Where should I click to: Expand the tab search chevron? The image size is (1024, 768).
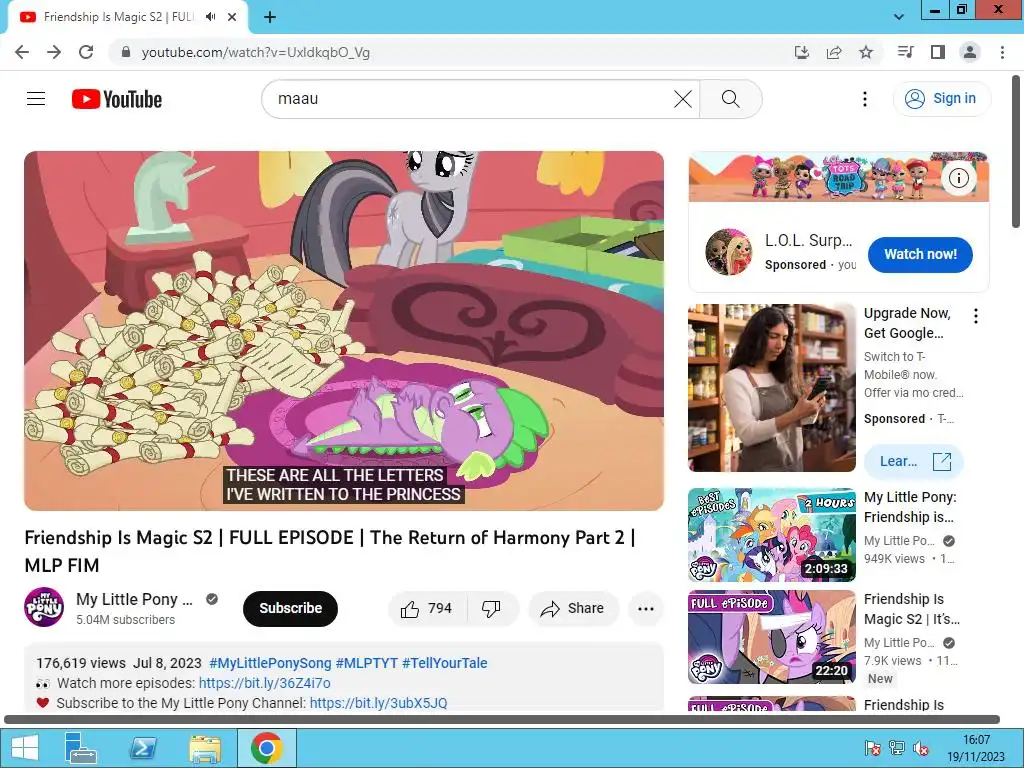point(899,17)
